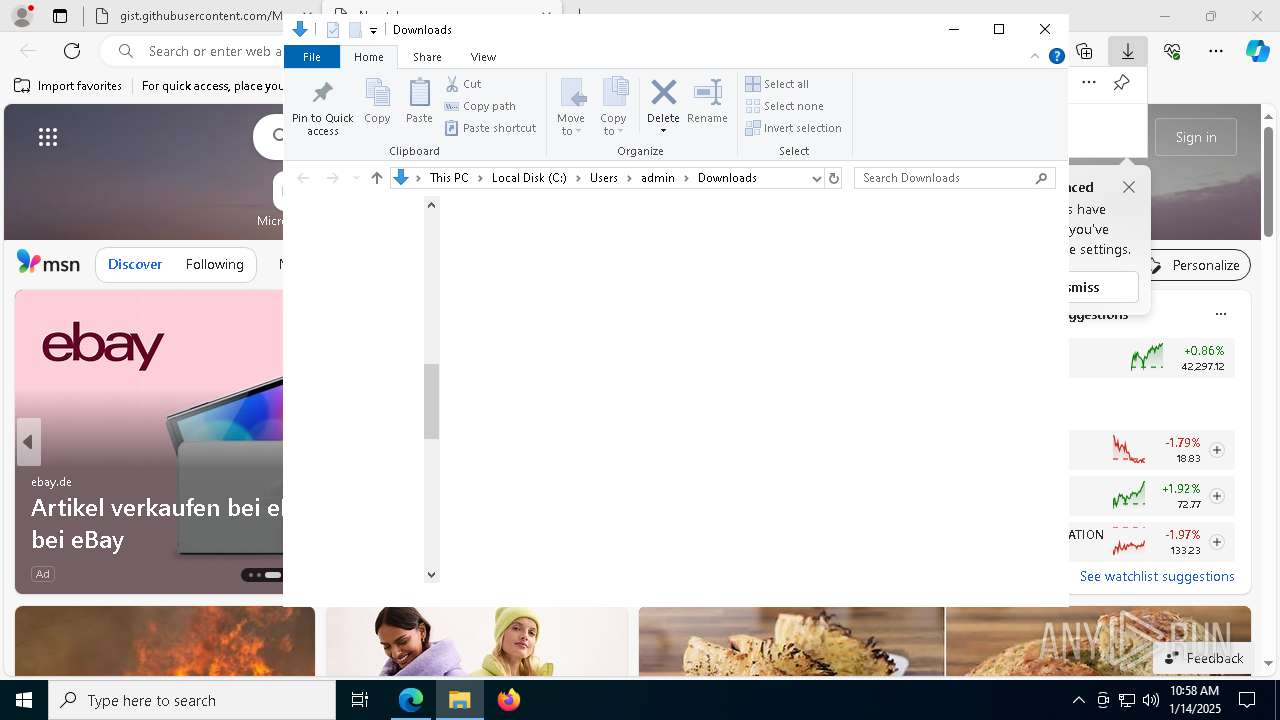Screen dimensions: 1280x720
Task: Add the -1.79% stock to watchlist
Action: click(1217, 450)
